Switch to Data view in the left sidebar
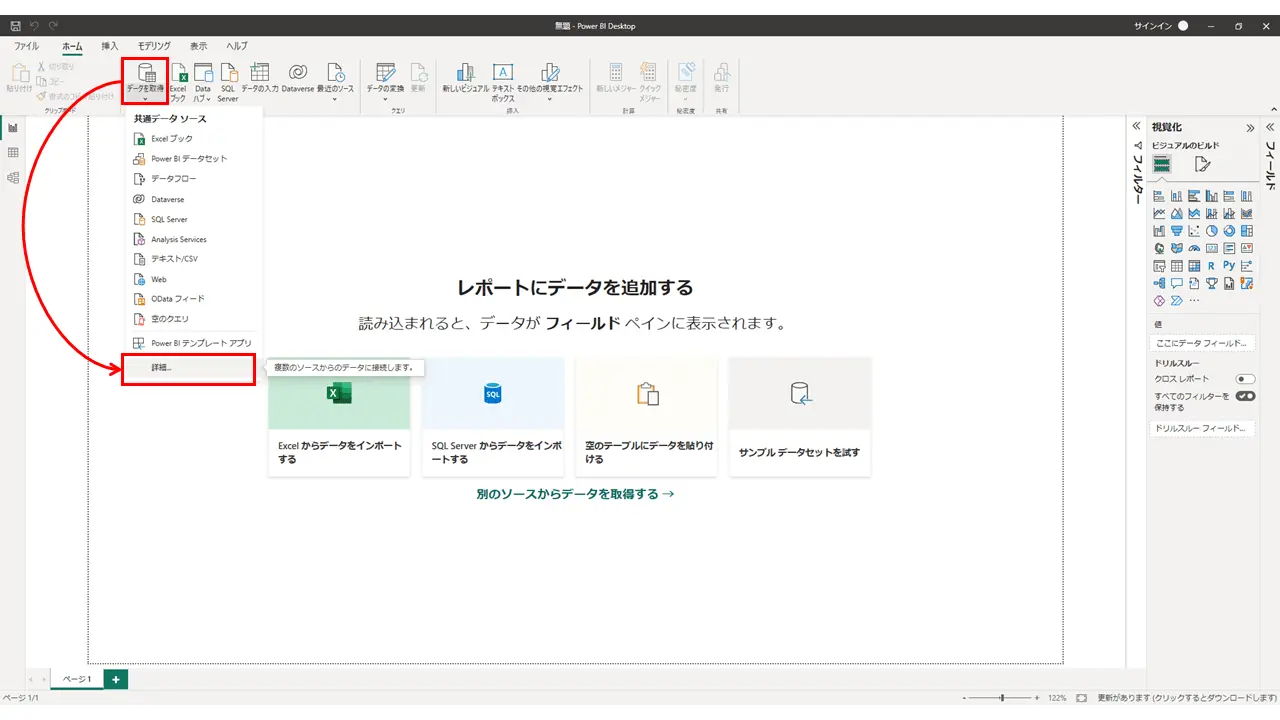This screenshot has height=720, width=1280. [13, 153]
